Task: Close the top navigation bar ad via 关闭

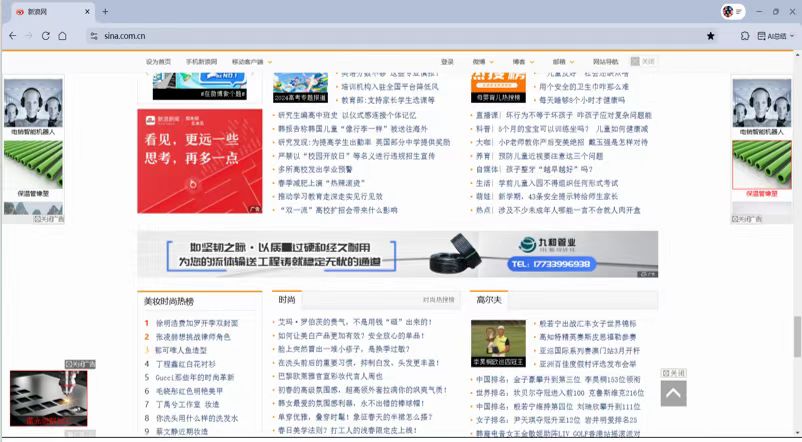Action: coord(643,61)
